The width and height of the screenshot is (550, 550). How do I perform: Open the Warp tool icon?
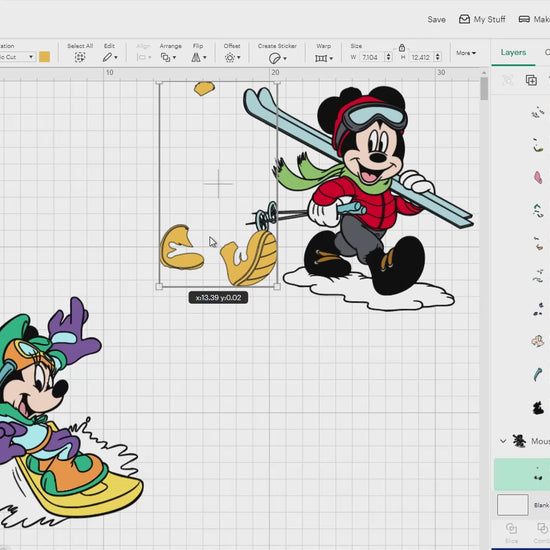point(321,58)
